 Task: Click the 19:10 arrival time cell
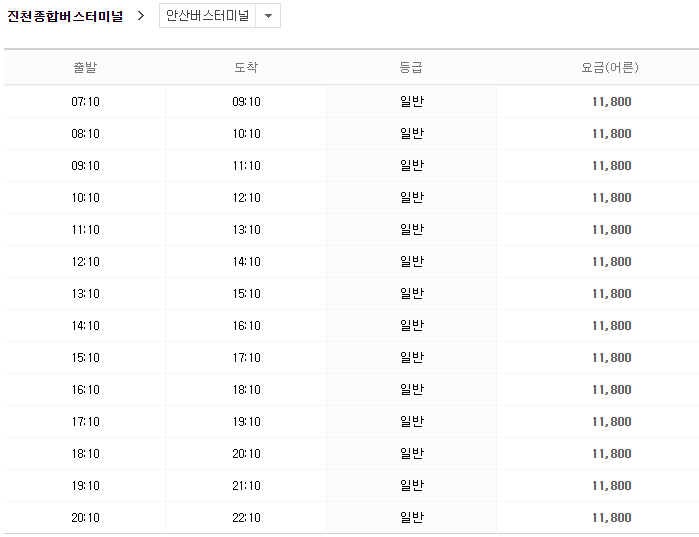tap(246, 422)
